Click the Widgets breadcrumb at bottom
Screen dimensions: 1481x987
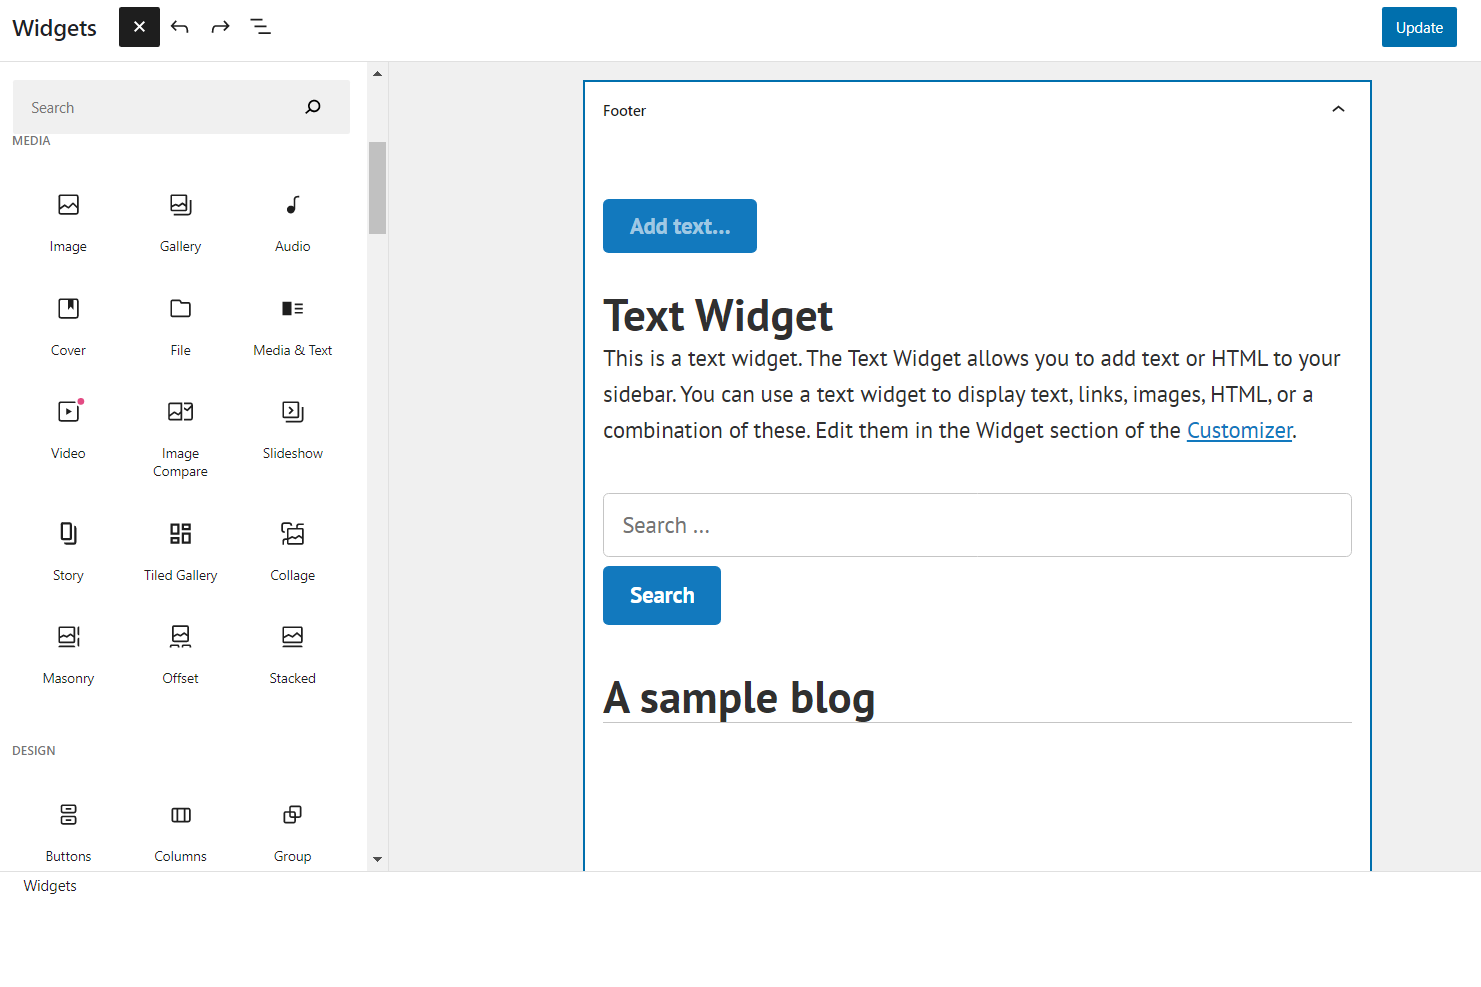tap(50, 886)
